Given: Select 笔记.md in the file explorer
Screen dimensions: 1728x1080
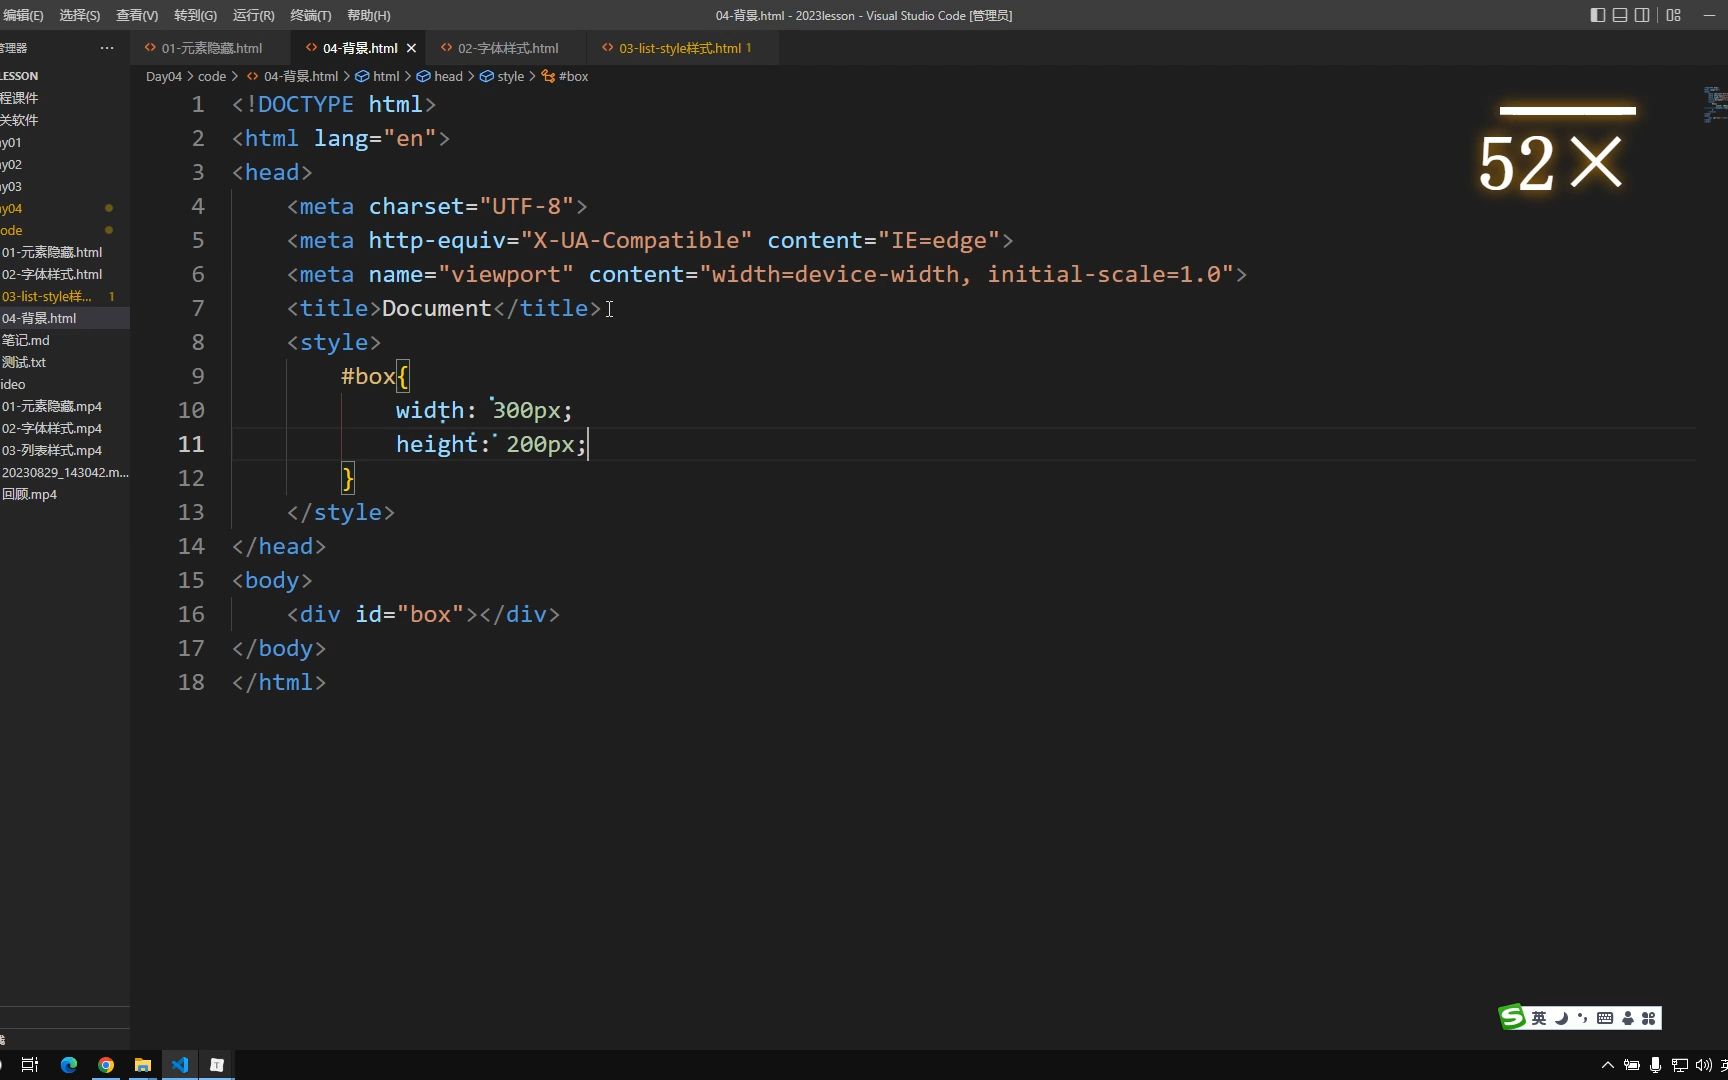Looking at the screenshot, I should click(28, 340).
